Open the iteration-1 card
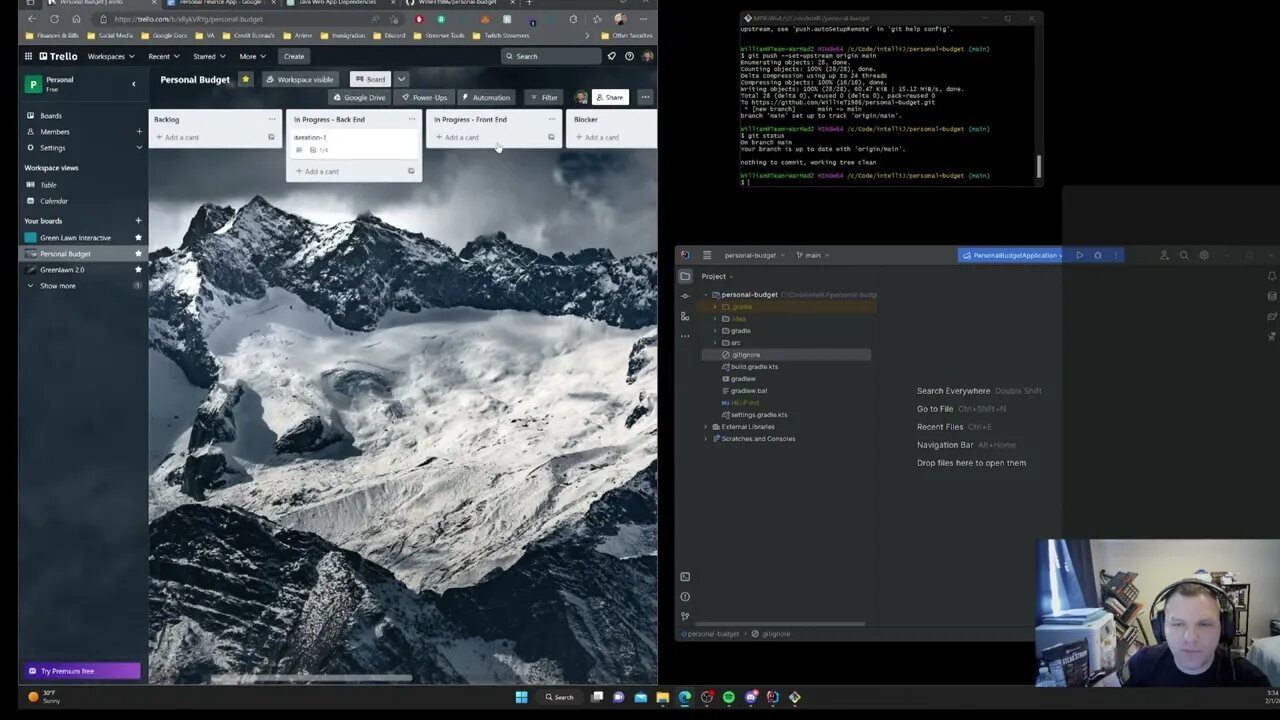 point(354,143)
